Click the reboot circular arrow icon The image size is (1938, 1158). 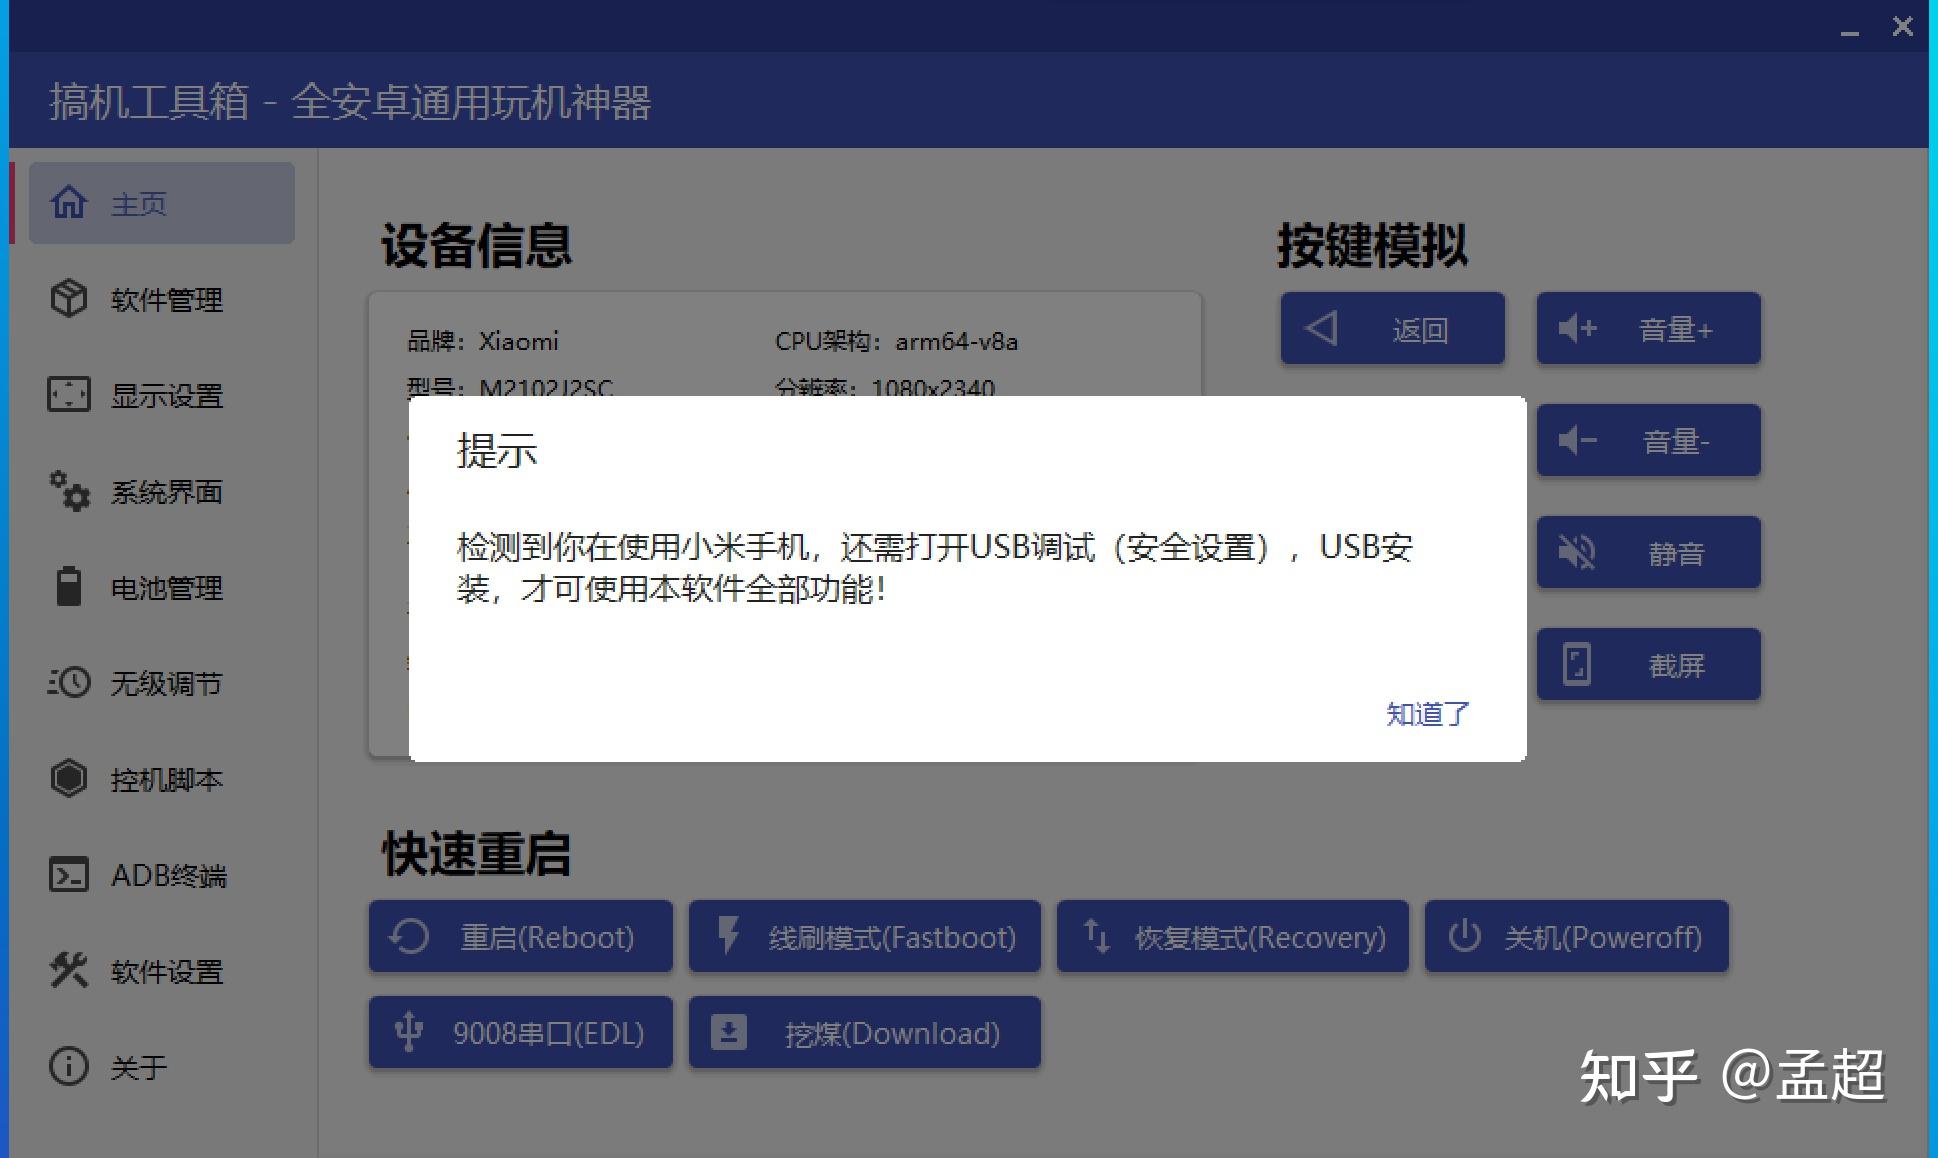409,936
